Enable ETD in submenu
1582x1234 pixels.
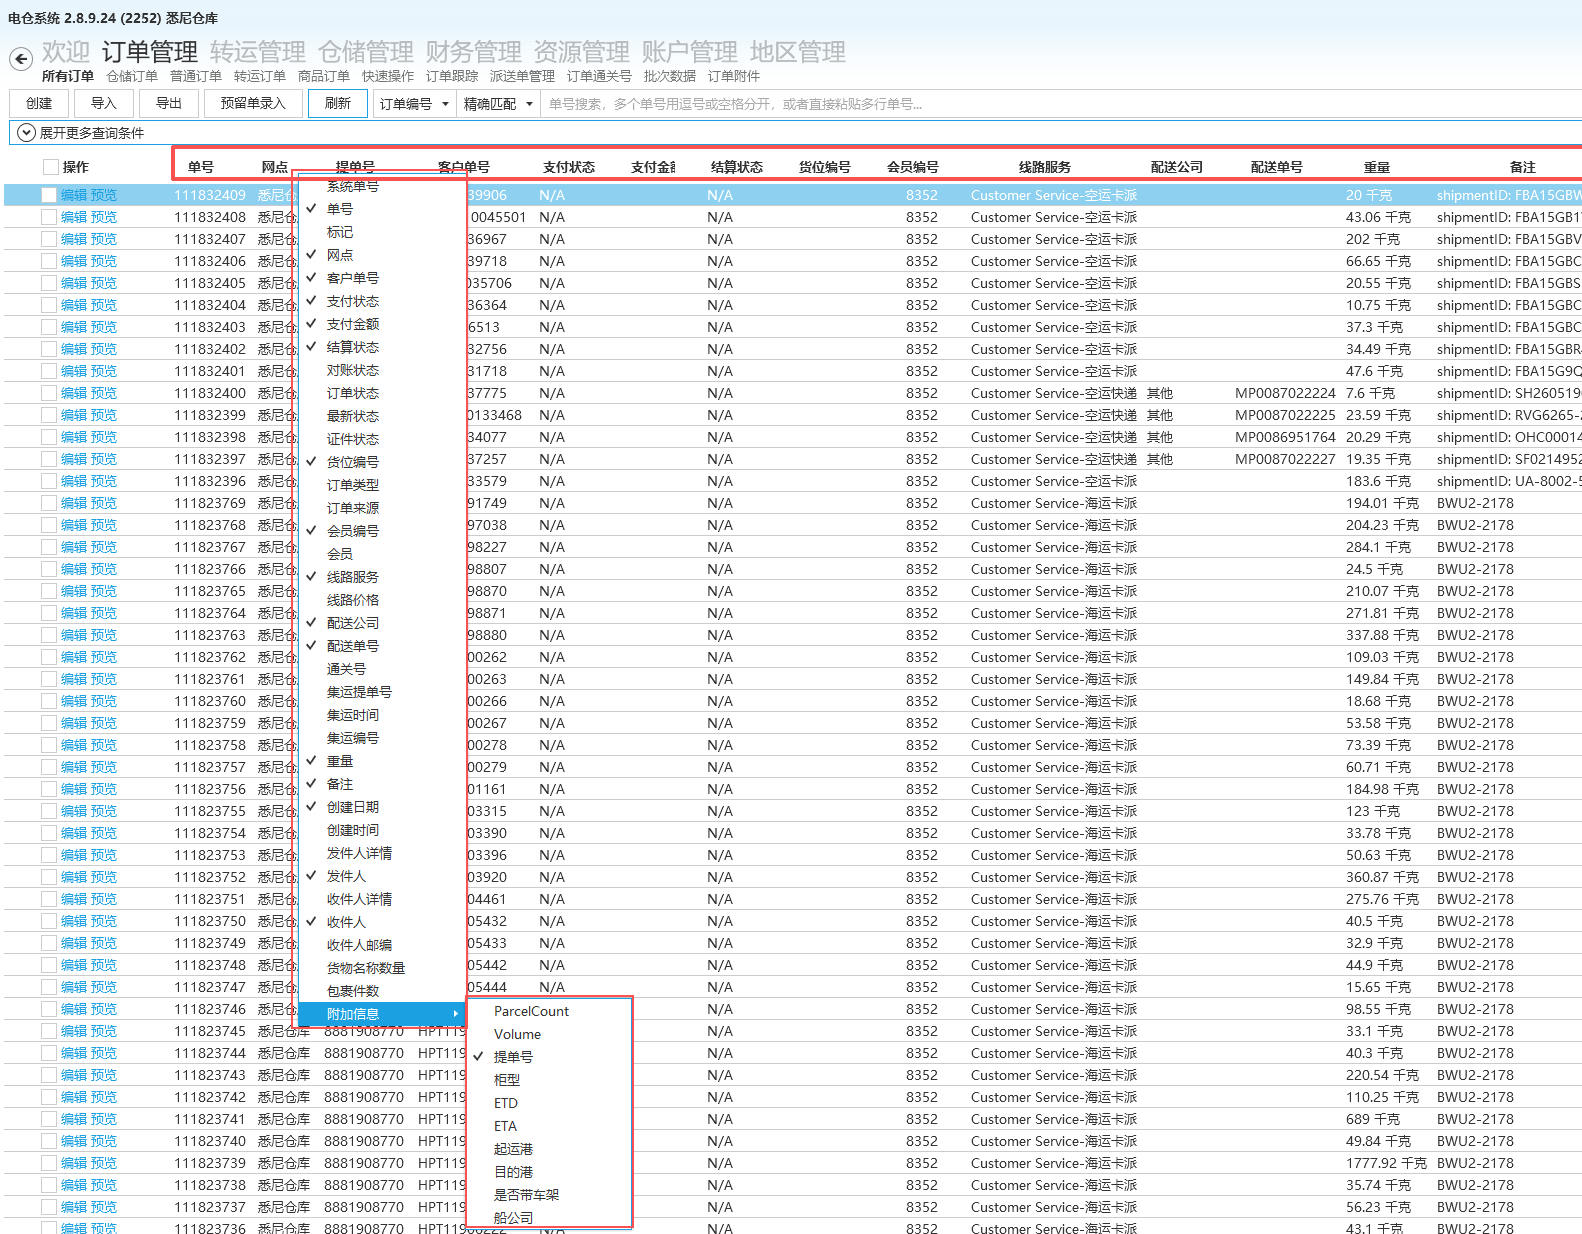[x=549, y=1103]
